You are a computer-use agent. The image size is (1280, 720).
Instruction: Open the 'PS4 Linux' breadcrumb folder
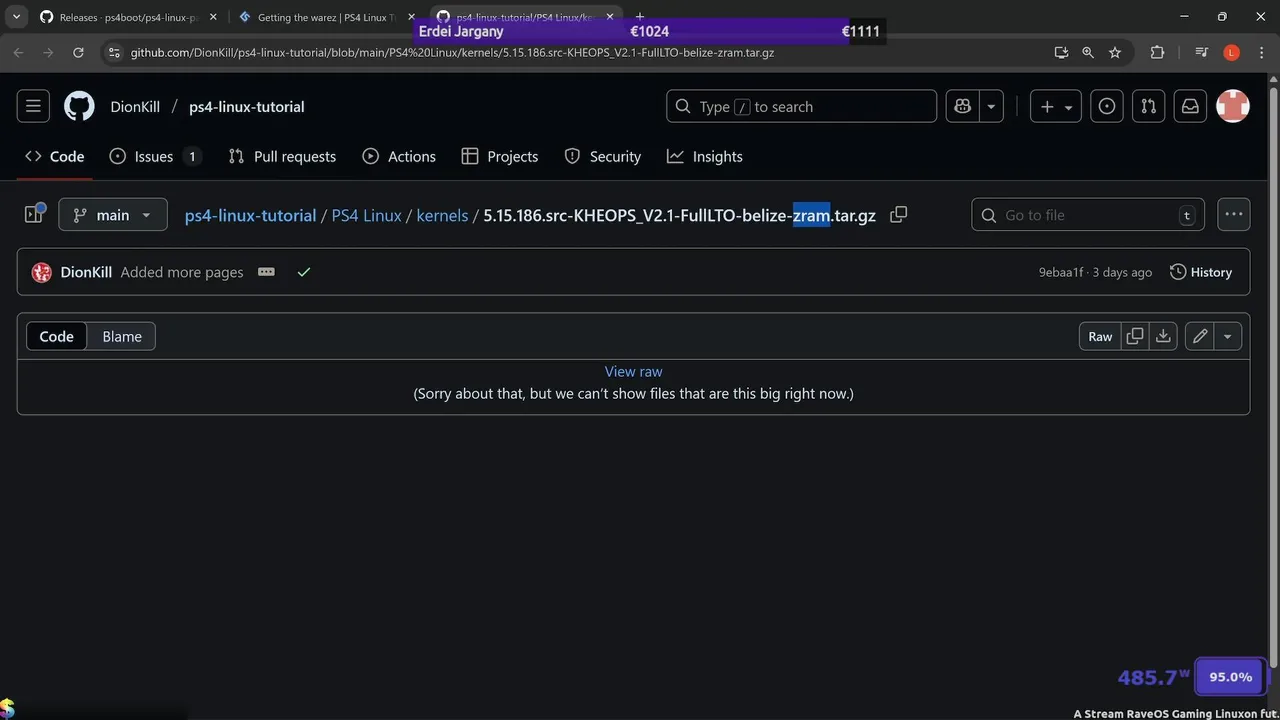pos(366,215)
